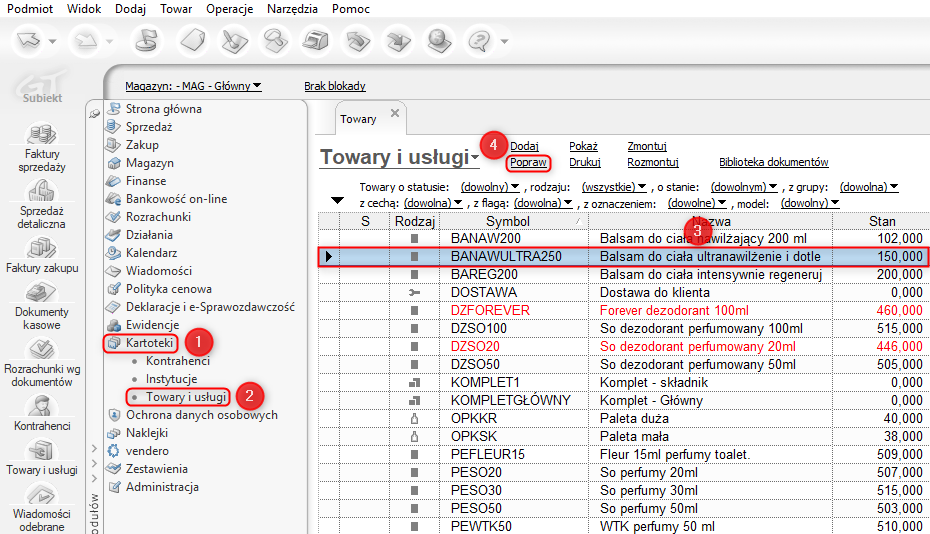Screen dimensions: 930x534
Task: Open Biblioteka dokumentów link
Action: pos(774,163)
